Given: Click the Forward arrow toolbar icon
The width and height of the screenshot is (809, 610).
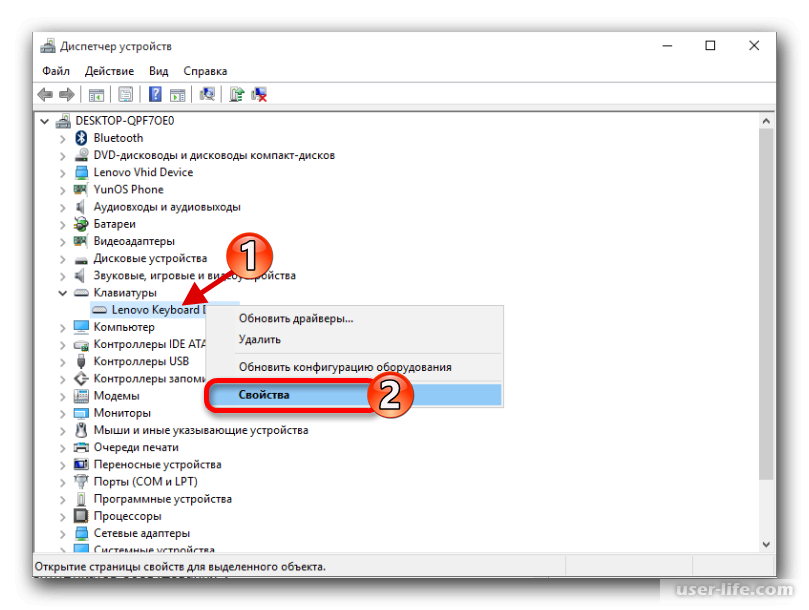Looking at the screenshot, I should [67, 94].
